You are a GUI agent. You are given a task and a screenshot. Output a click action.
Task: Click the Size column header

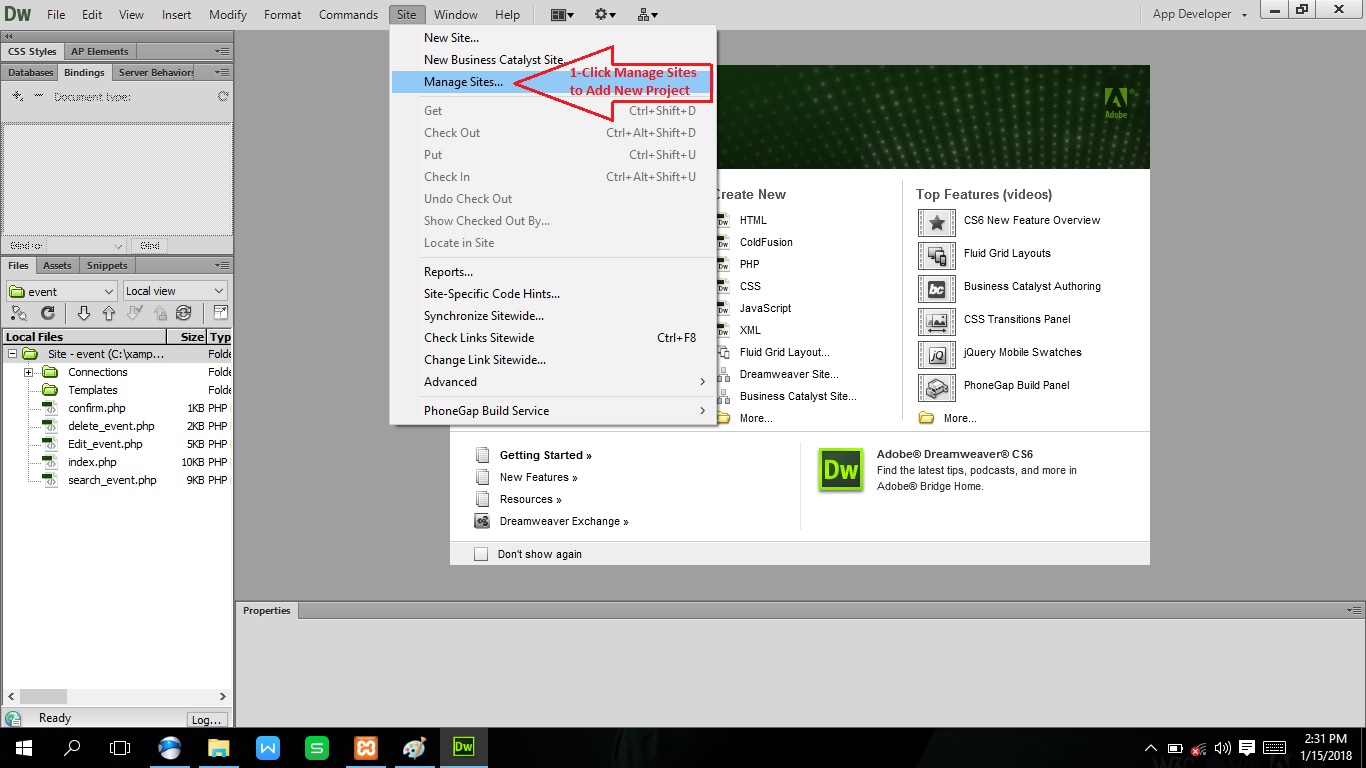point(185,337)
